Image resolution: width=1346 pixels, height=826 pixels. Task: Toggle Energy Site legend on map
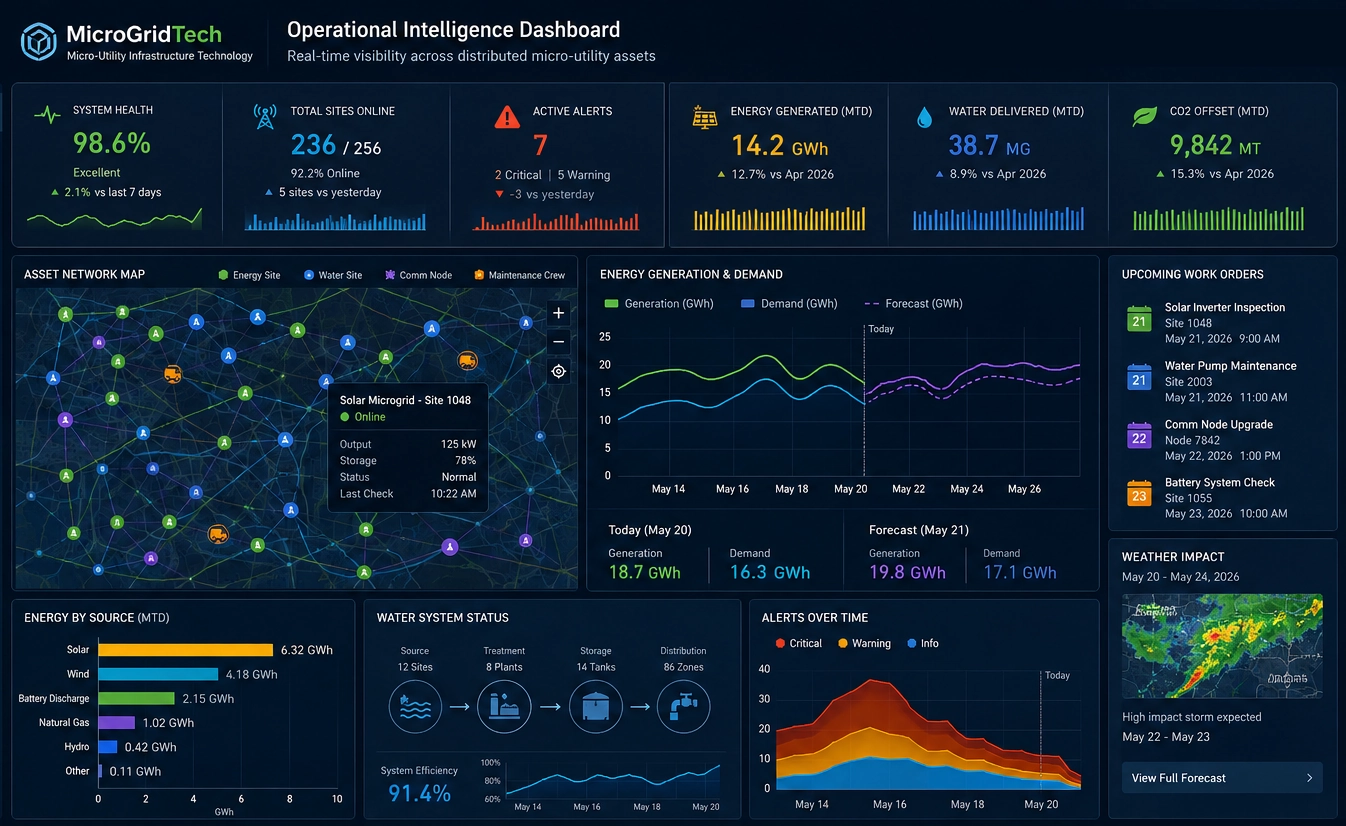[x=249, y=275]
